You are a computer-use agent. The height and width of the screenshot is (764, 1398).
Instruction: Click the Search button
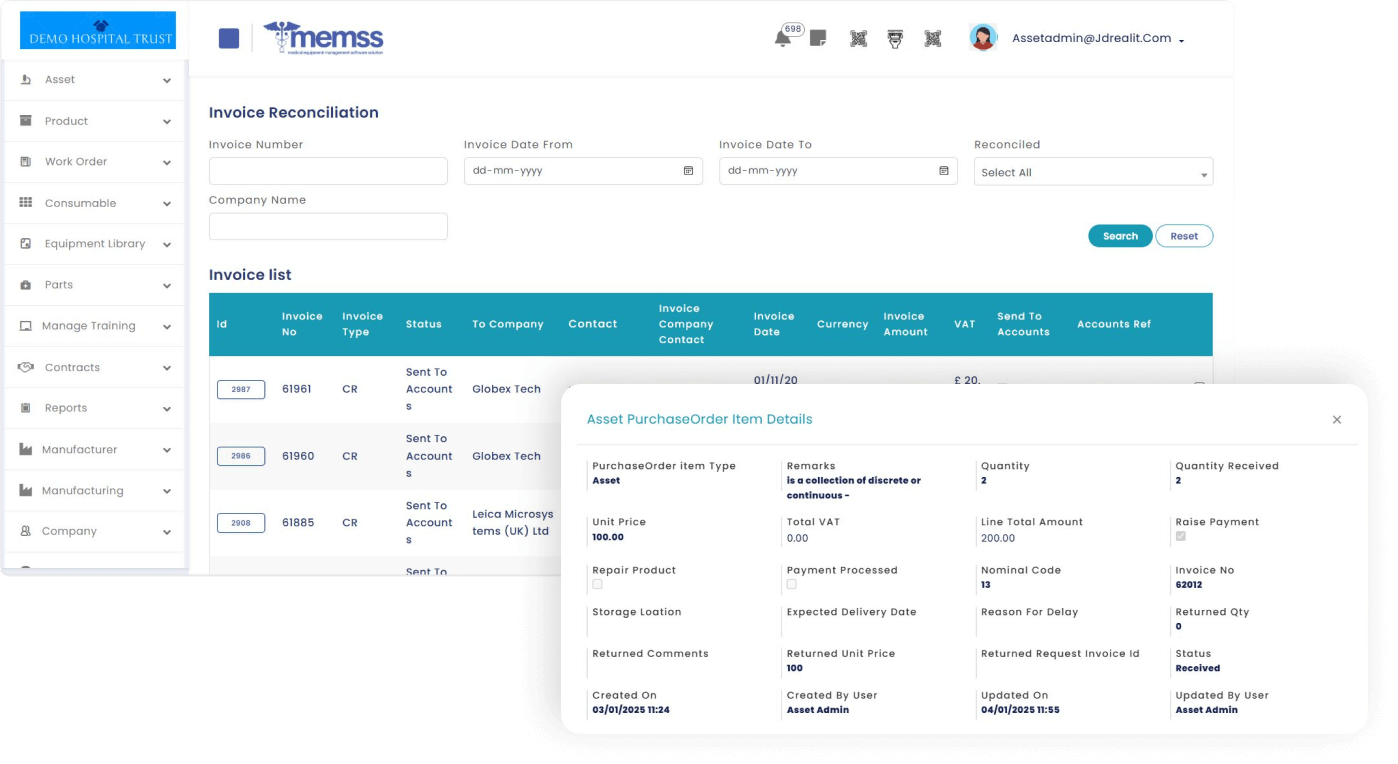pyautogui.click(x=1120, y=236)
